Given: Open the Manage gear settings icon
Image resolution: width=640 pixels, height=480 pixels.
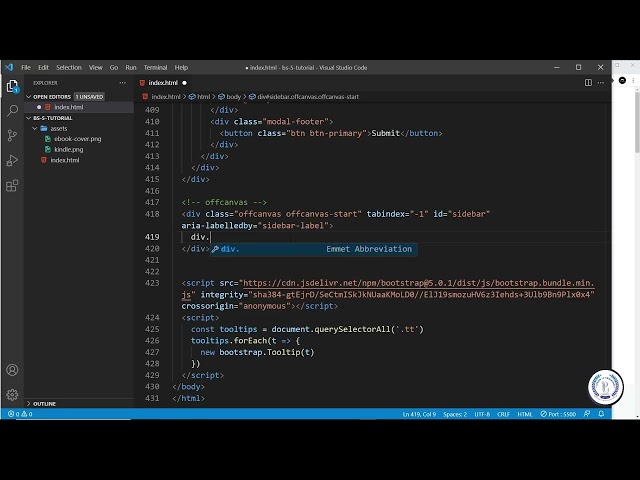Looking at the screenshot, I should tap(12, 395).
